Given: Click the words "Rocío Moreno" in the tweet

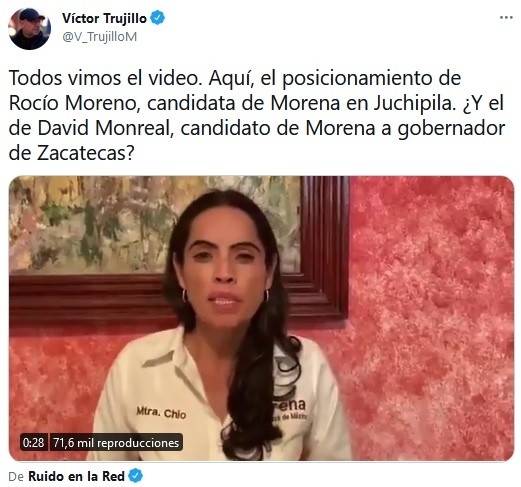Looking at the screenshot, I should click(x=73, y=103).
